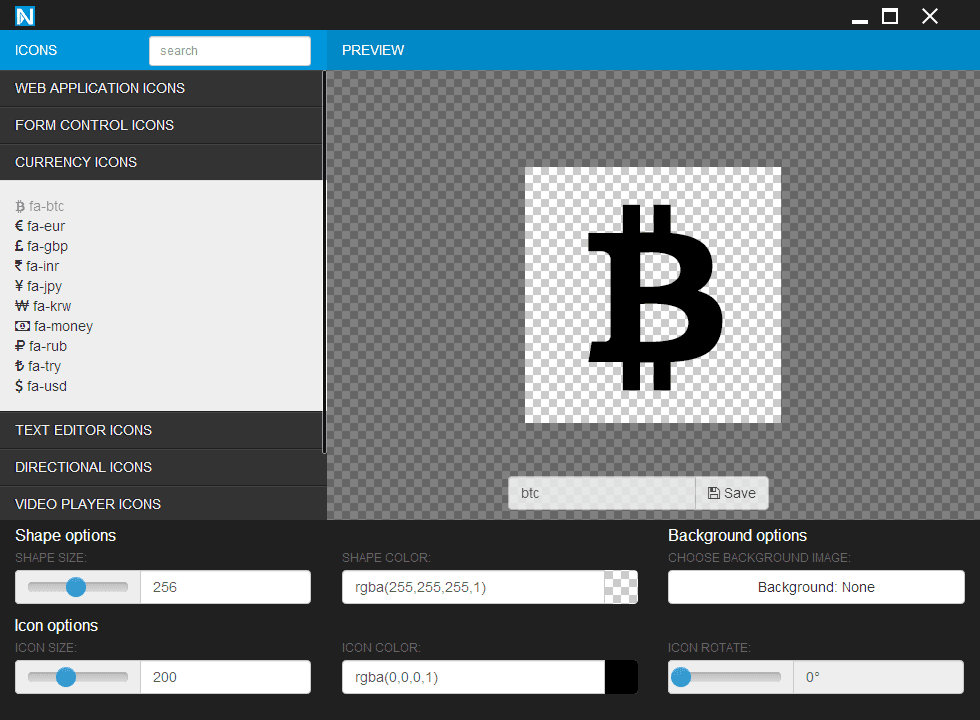Image resolution: width=980 pixels, height=720 pixels.
Task: Expand the Web Application Icons section
Action: pos(161,88)
